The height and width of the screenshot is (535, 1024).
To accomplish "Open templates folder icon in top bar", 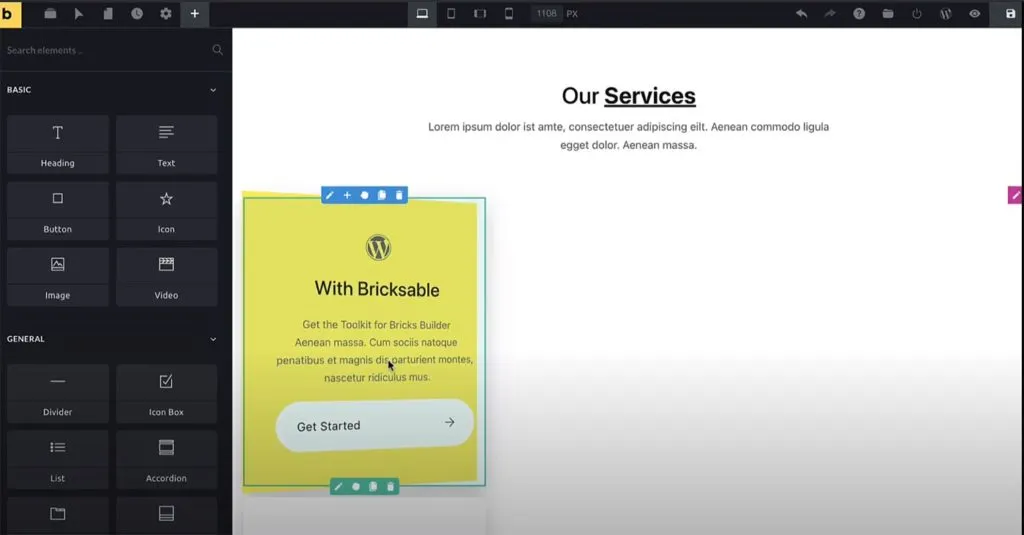I will pyautogui.click(x=888, y=14).
